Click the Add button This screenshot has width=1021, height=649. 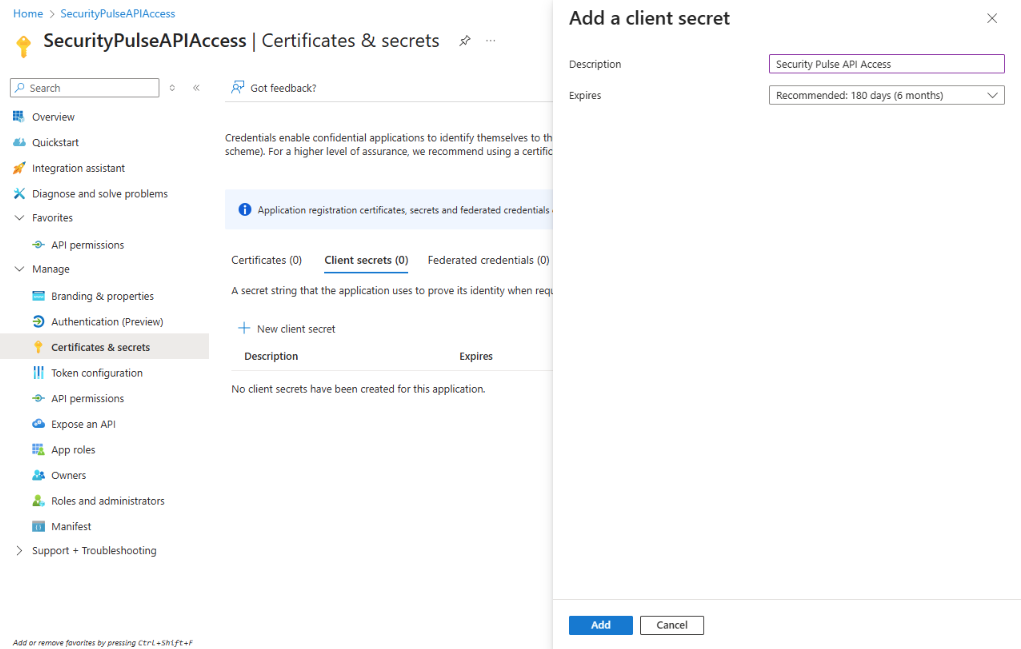(x=600, y=625)
